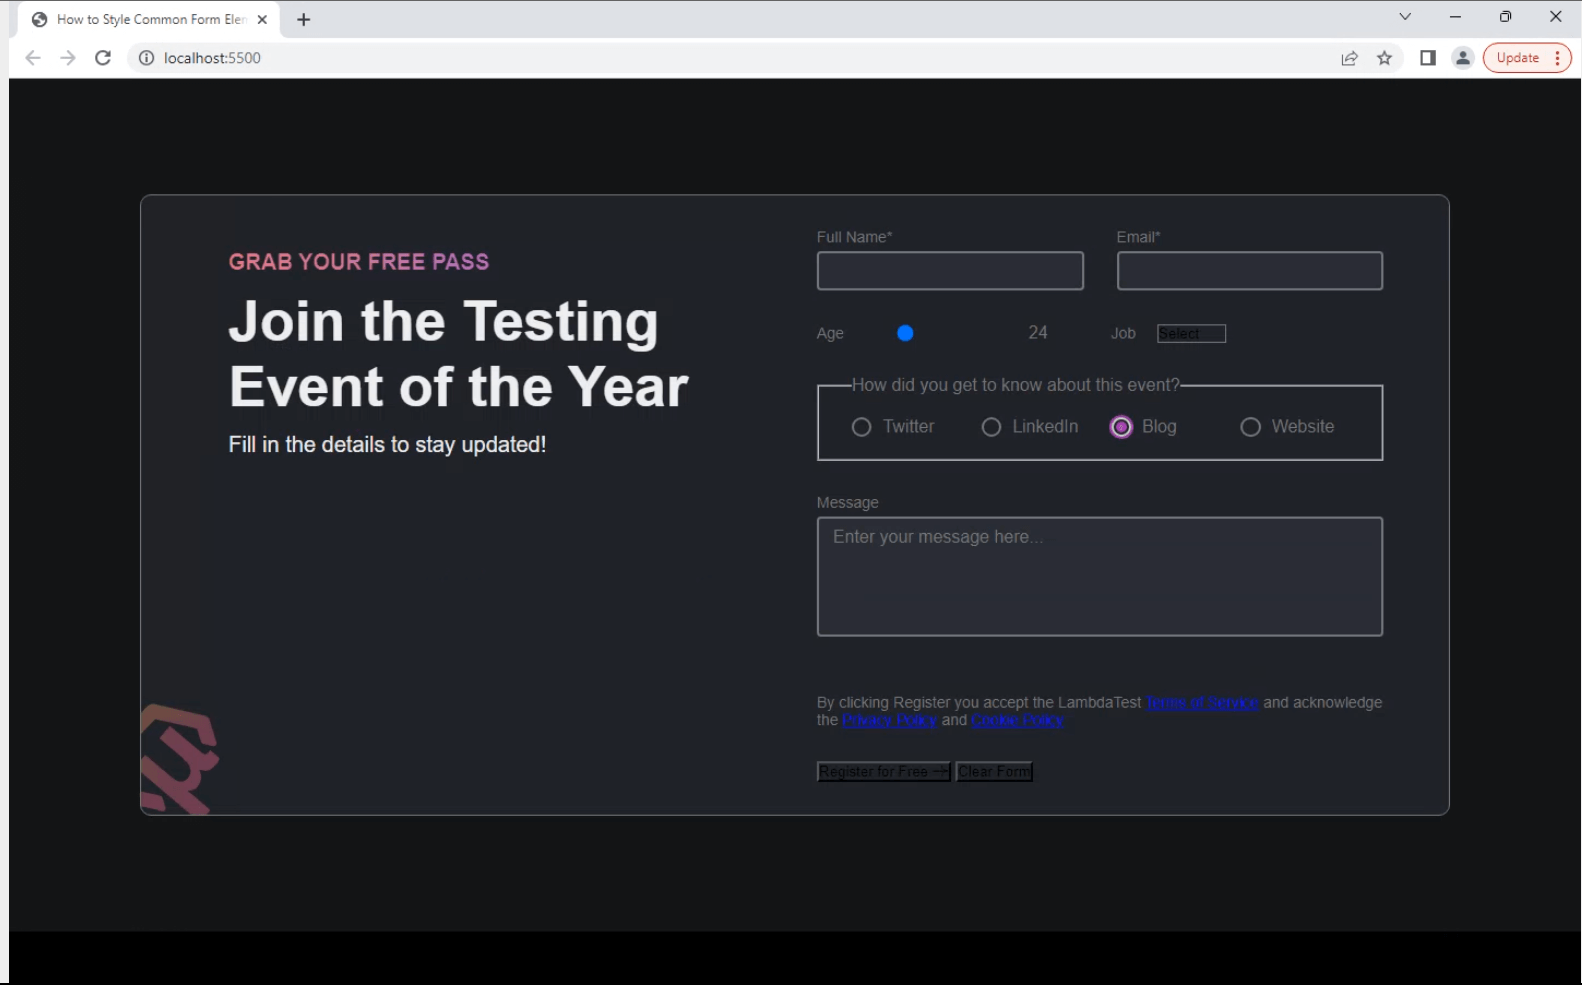Select the Twitter radio option
The image size is (1582, 985).
click(x=861, y=427)
